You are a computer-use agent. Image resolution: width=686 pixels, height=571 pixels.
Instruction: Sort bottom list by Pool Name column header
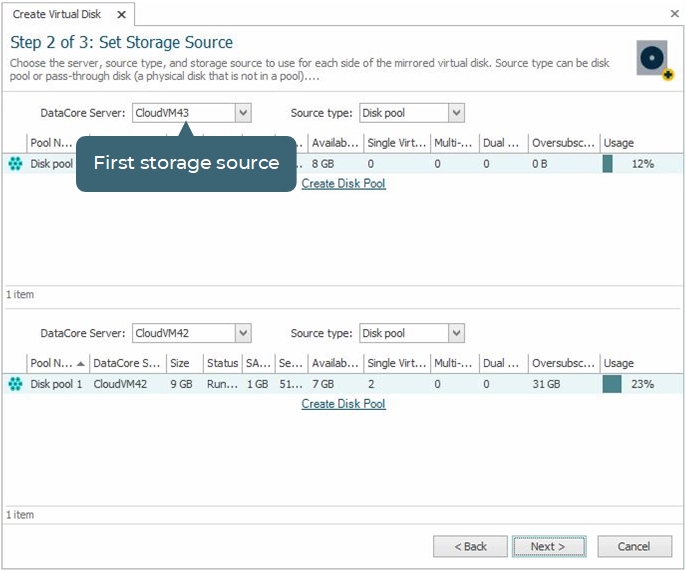52,363
